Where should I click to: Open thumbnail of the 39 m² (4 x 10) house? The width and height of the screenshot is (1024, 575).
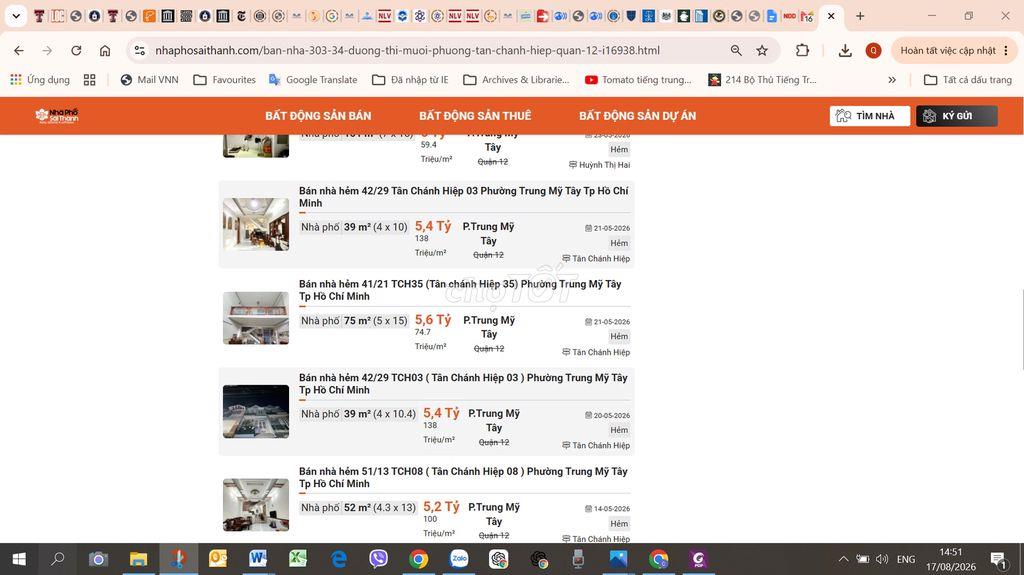click(256, 224)
